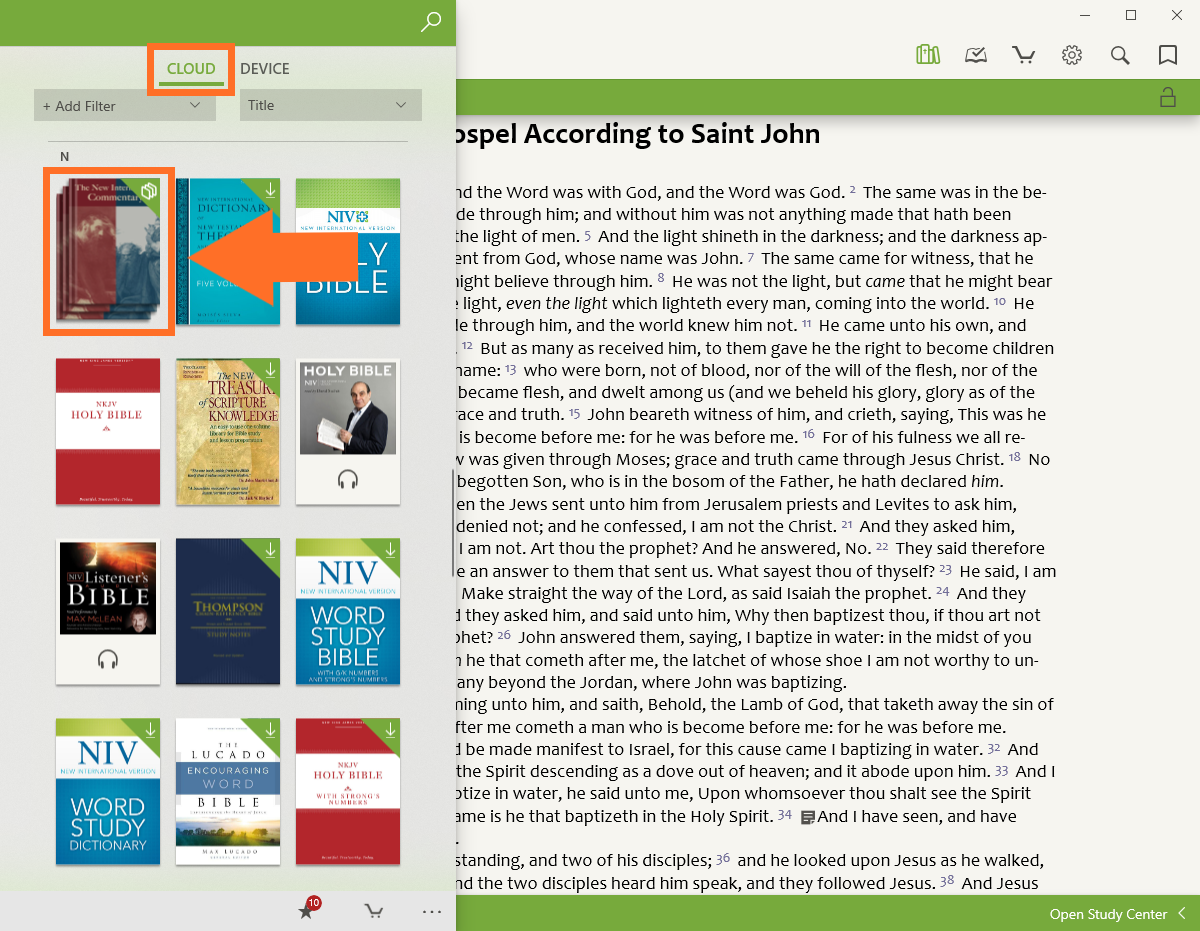Search the library with the magnifier icon

pyautogui.click(x=431, y=22)
